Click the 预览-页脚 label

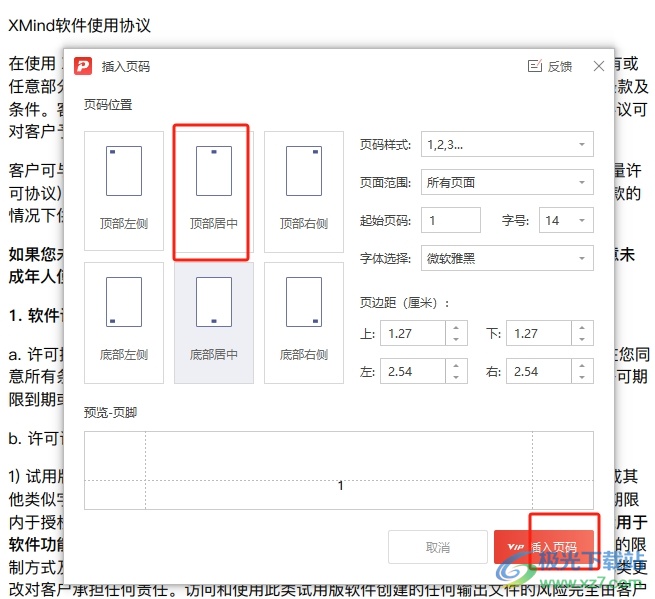pos(110,413)
